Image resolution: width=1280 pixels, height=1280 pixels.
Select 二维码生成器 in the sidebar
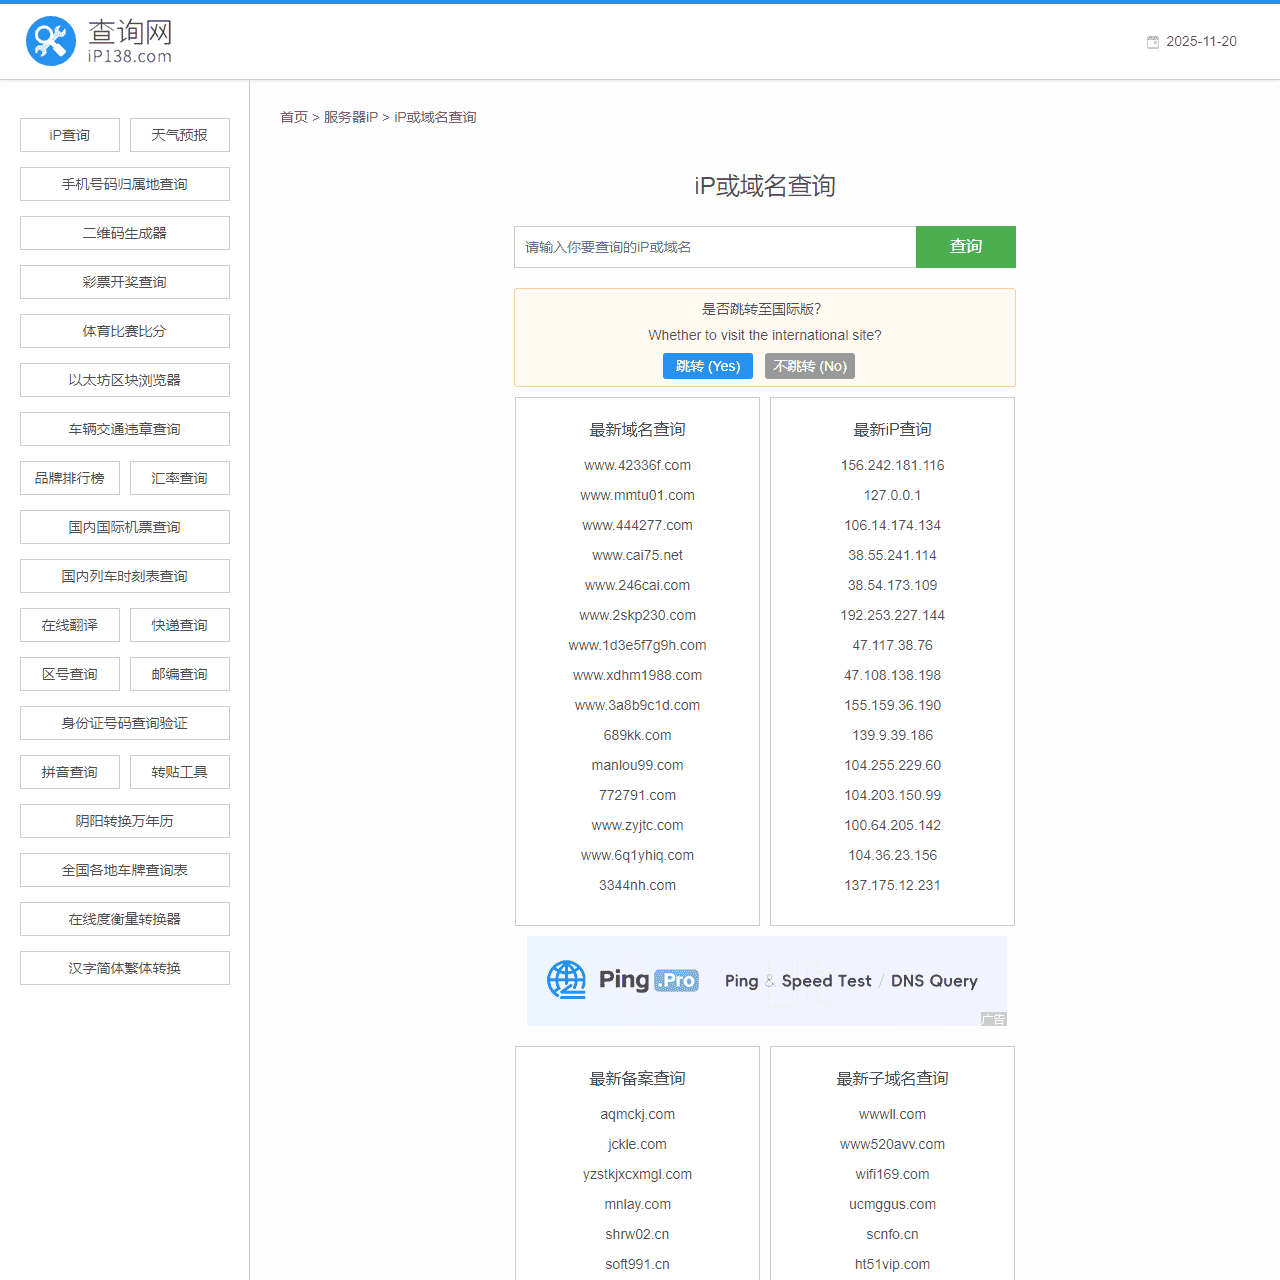[124, 233]
